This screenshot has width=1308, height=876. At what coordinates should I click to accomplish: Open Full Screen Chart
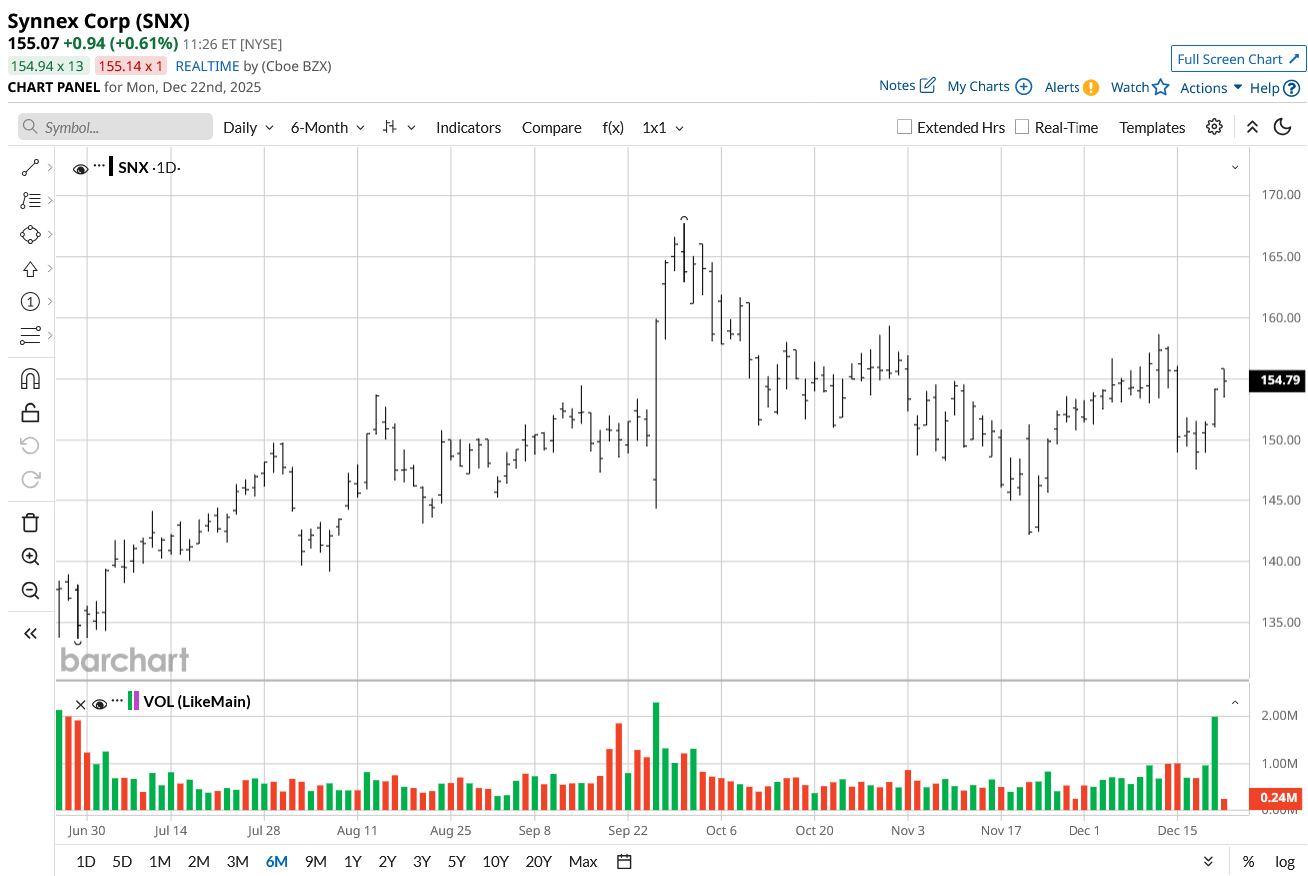1239,59
